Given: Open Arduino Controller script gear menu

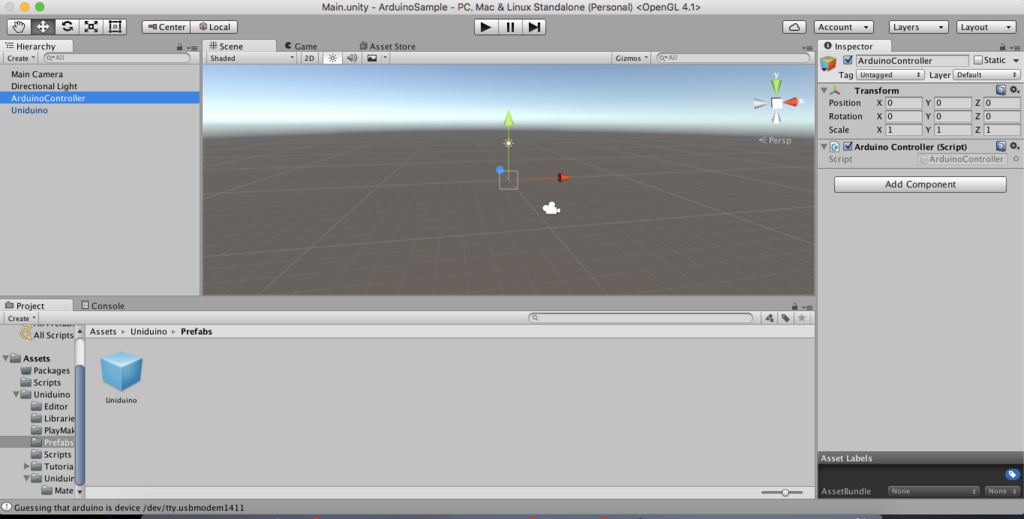Looking at the screenshot, I should click(1014, 146).
